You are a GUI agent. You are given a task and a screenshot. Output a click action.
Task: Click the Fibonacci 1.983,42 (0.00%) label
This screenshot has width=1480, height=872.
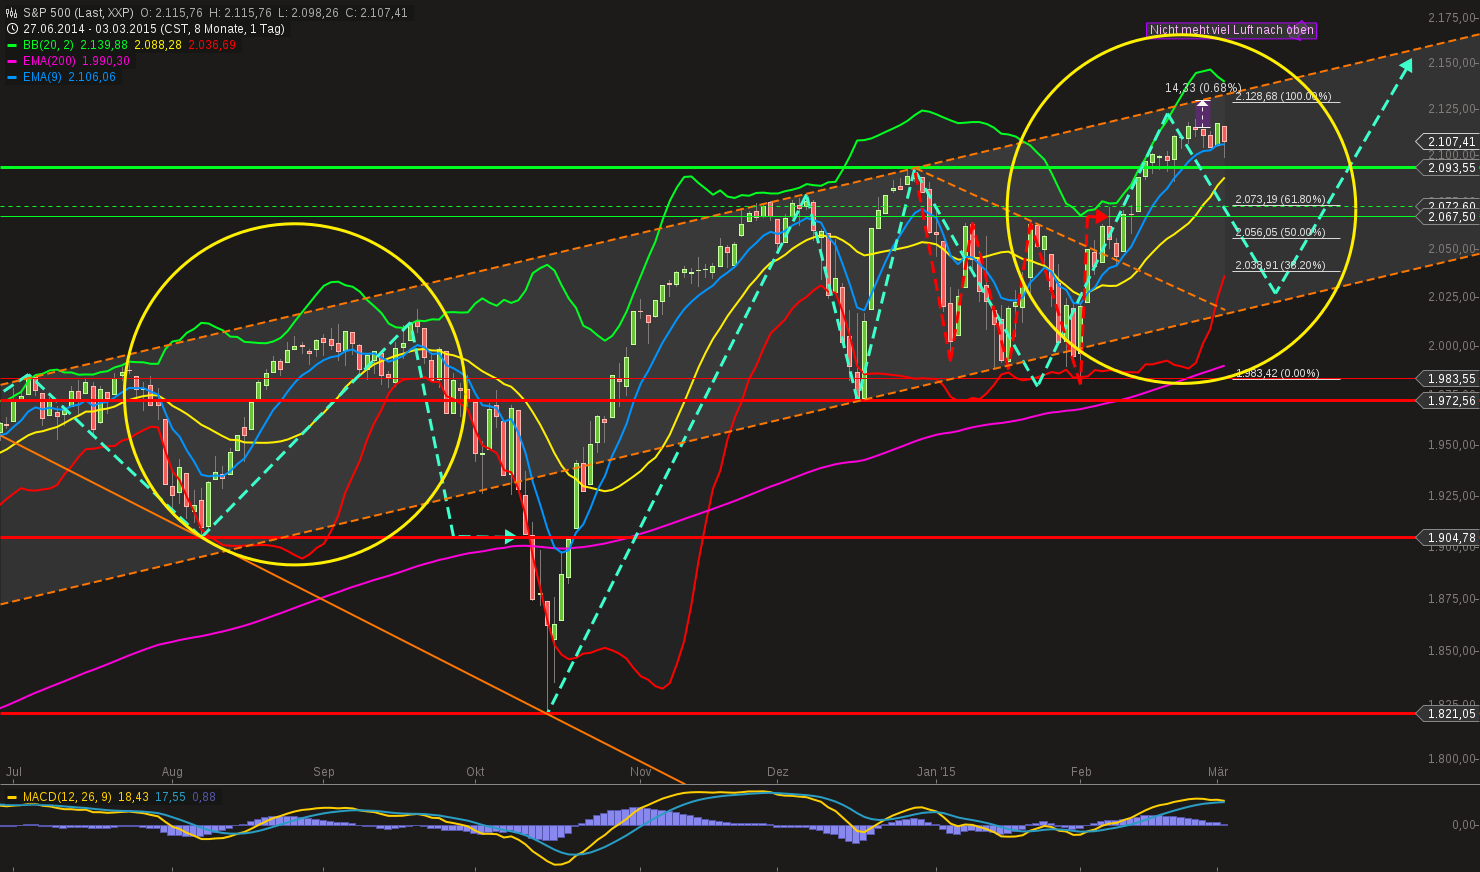[x=1277, y=373]
